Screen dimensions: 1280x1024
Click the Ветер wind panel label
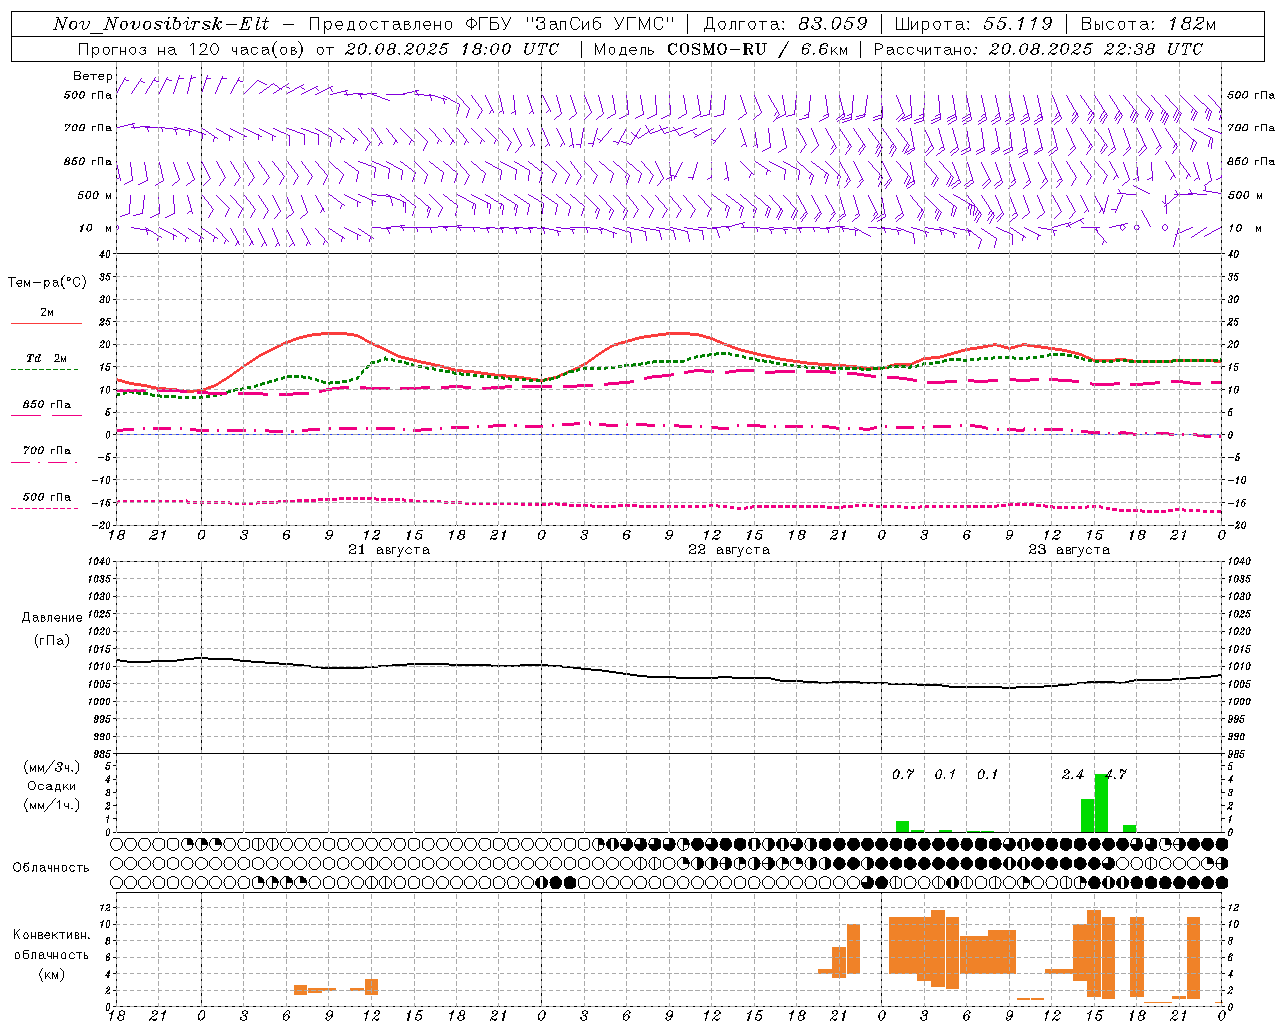point(93,76)
